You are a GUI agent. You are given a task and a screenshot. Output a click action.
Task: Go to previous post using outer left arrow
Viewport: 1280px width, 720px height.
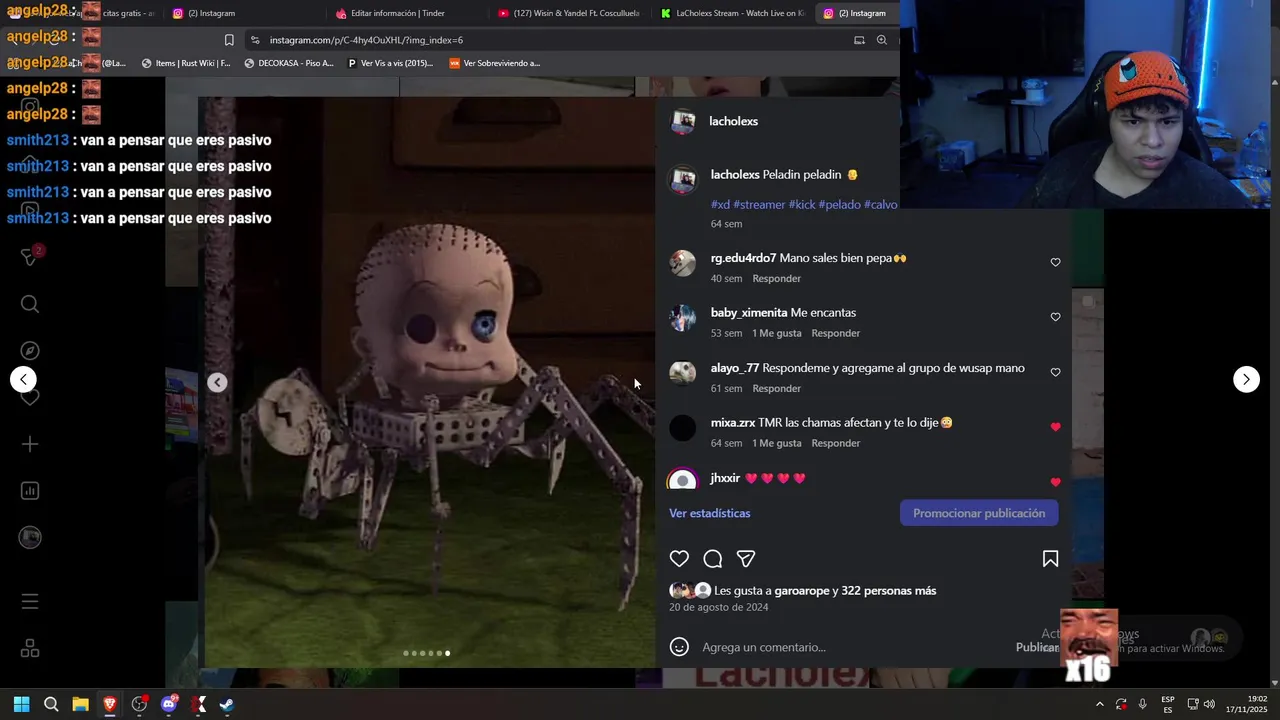pos(23,379)
